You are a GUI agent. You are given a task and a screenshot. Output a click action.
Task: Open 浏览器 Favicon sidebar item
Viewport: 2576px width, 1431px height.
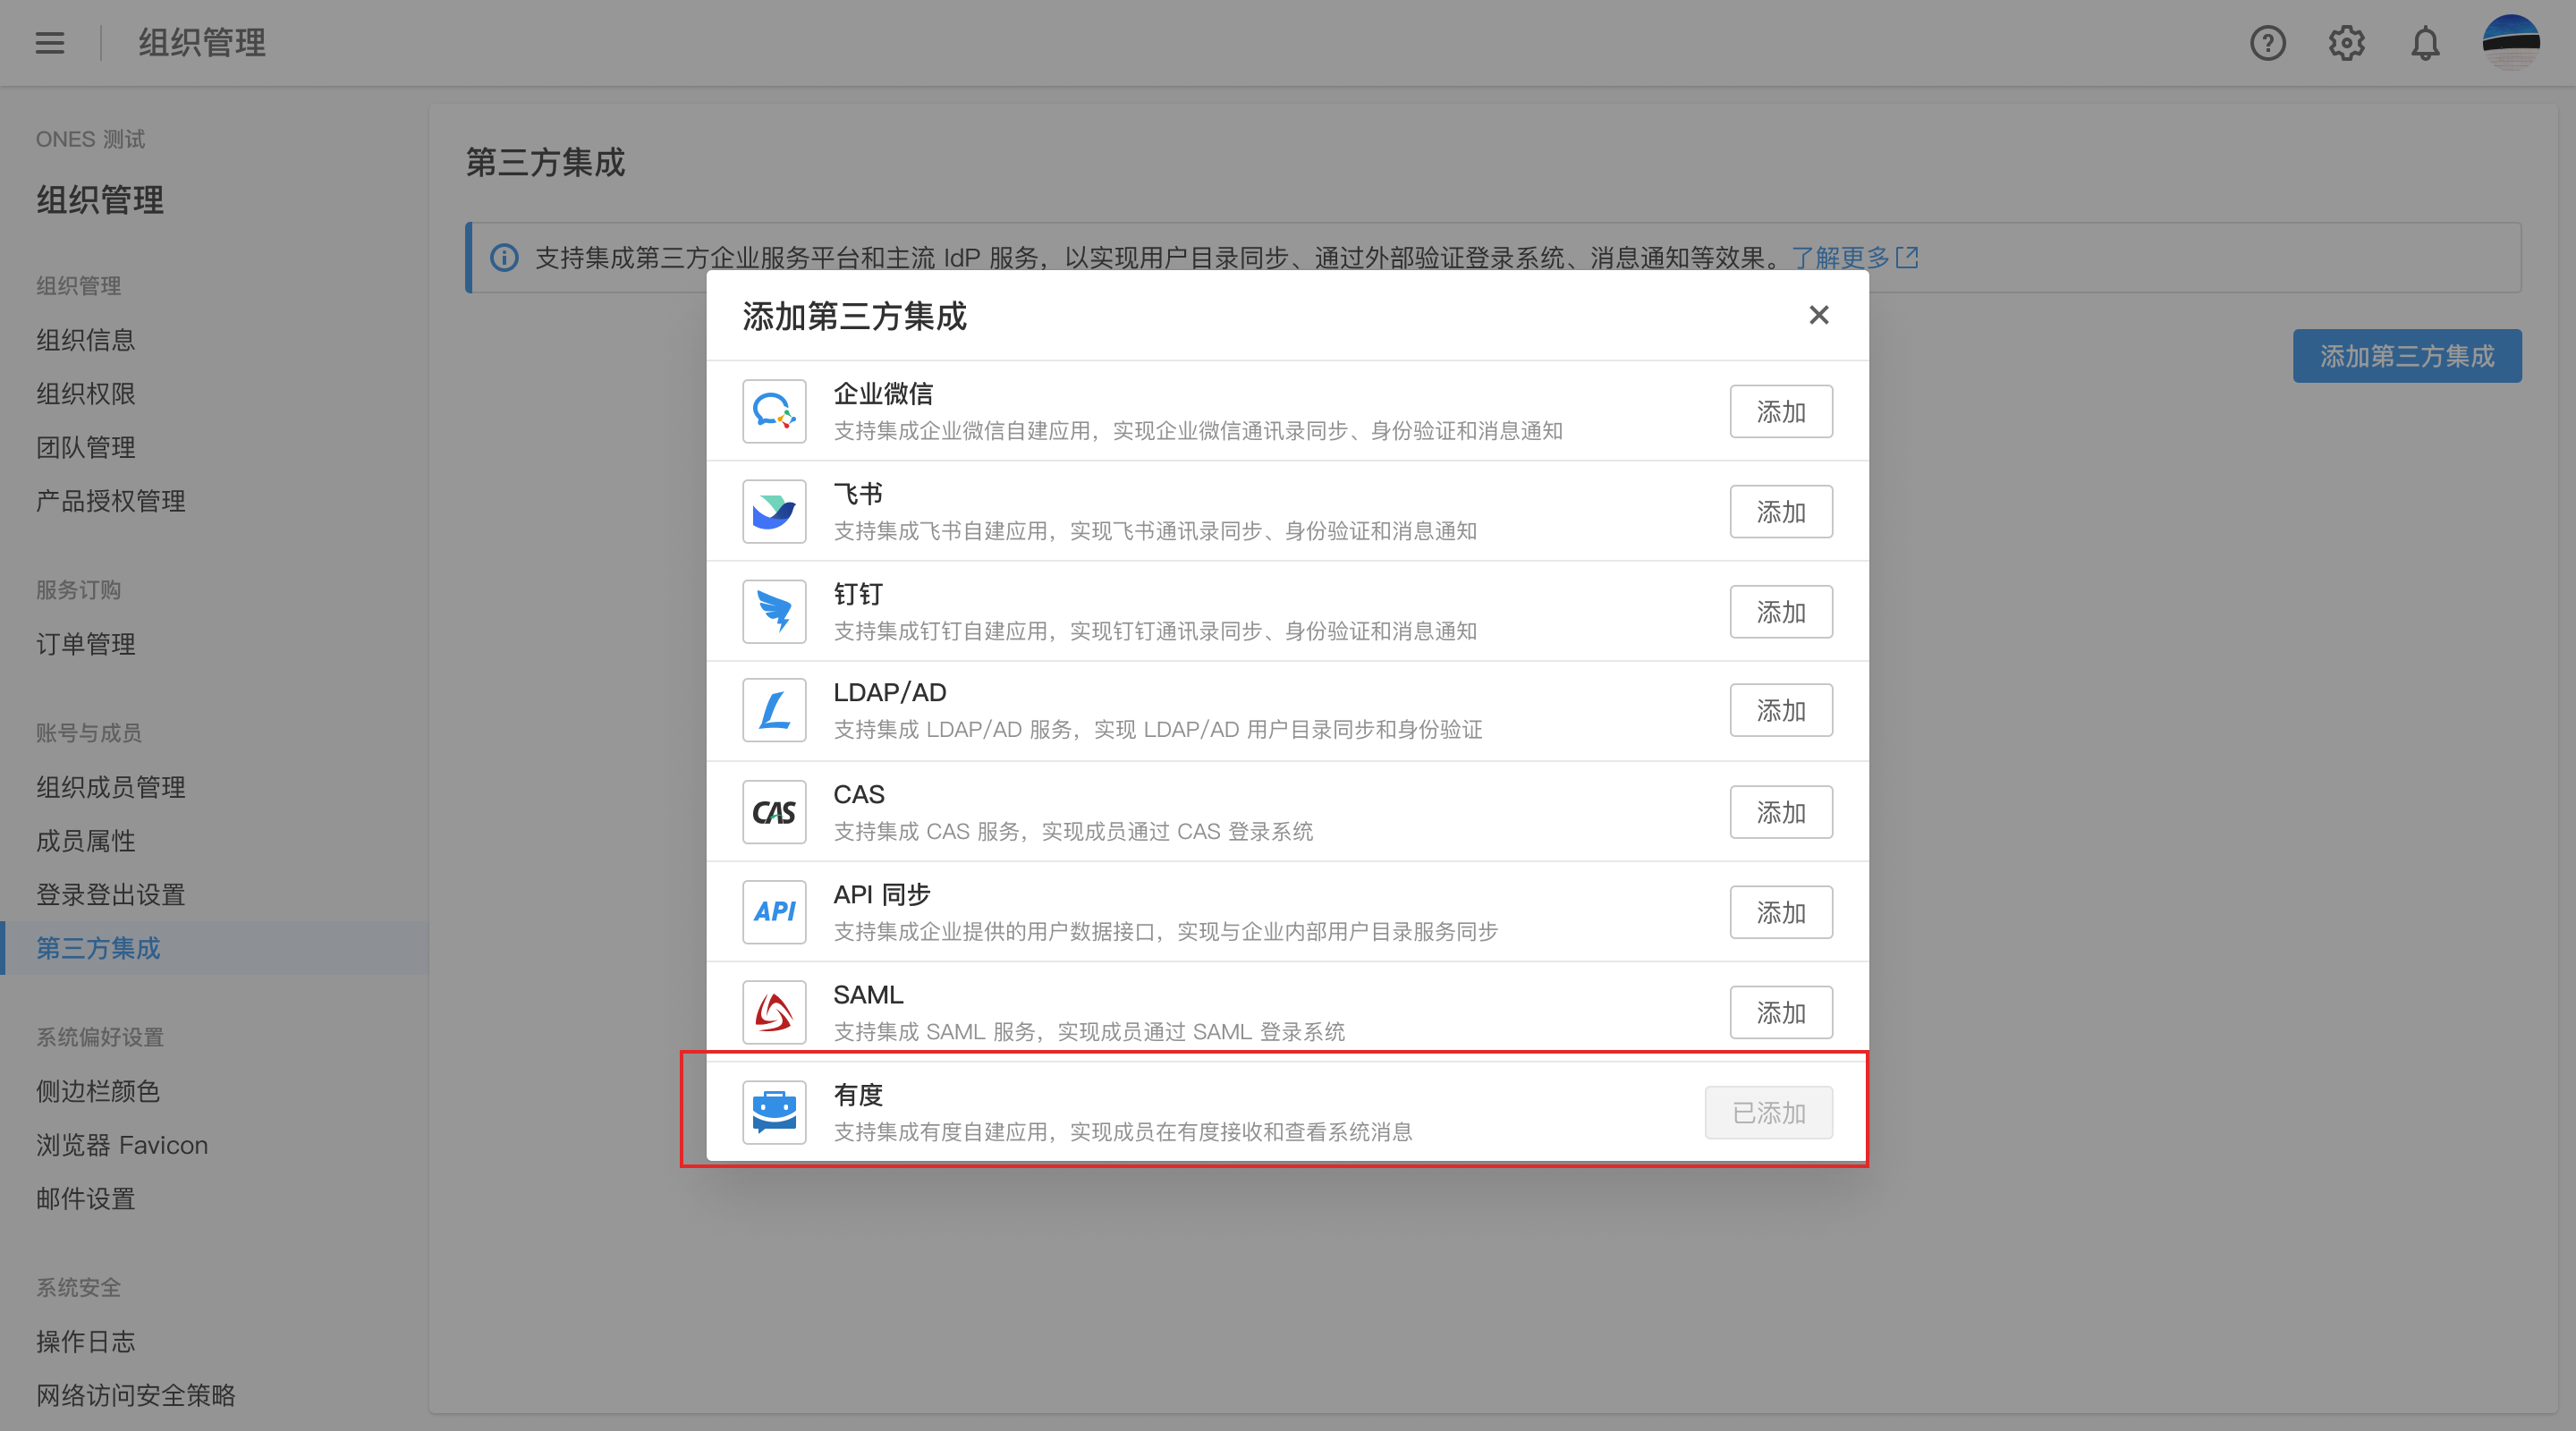(x=122, y=1145)
